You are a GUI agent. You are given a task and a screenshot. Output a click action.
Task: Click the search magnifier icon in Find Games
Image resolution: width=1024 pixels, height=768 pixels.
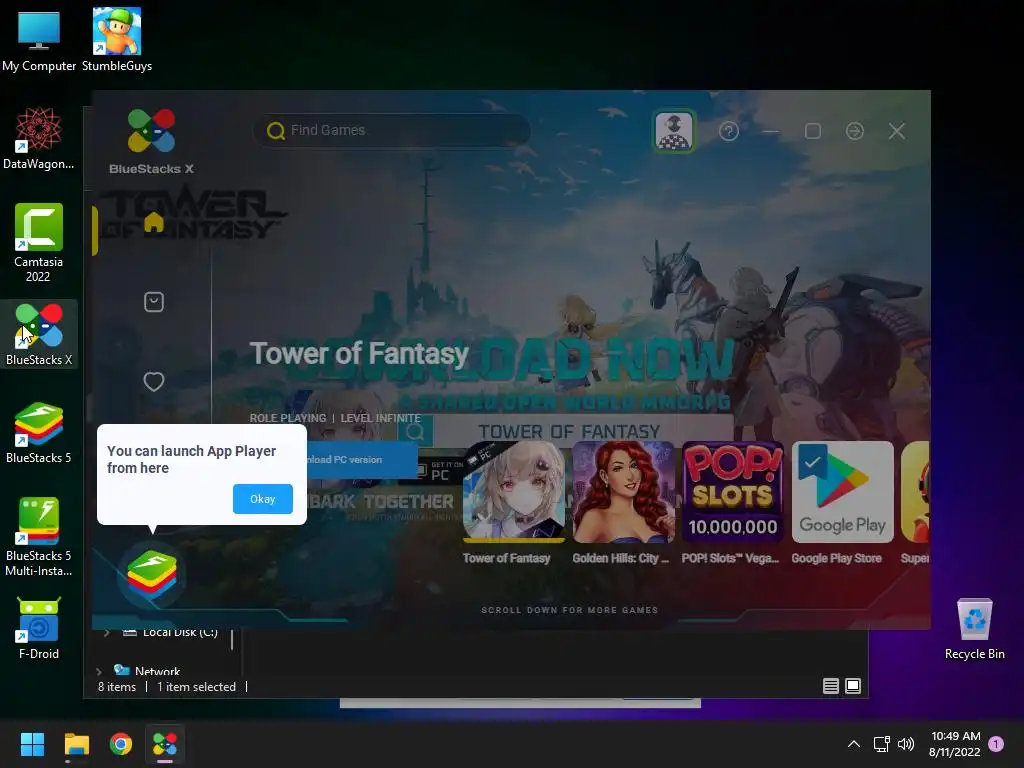point(276,131)
